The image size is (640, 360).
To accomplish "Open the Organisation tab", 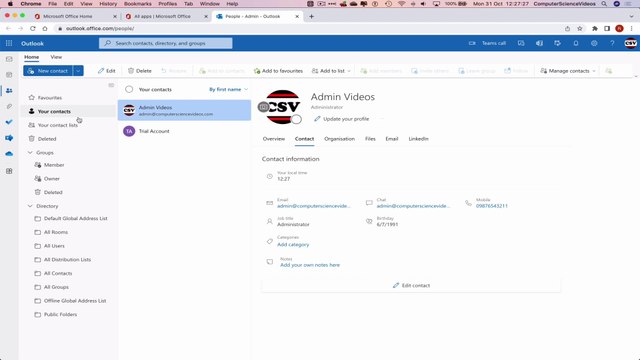I will click(339, 139).
